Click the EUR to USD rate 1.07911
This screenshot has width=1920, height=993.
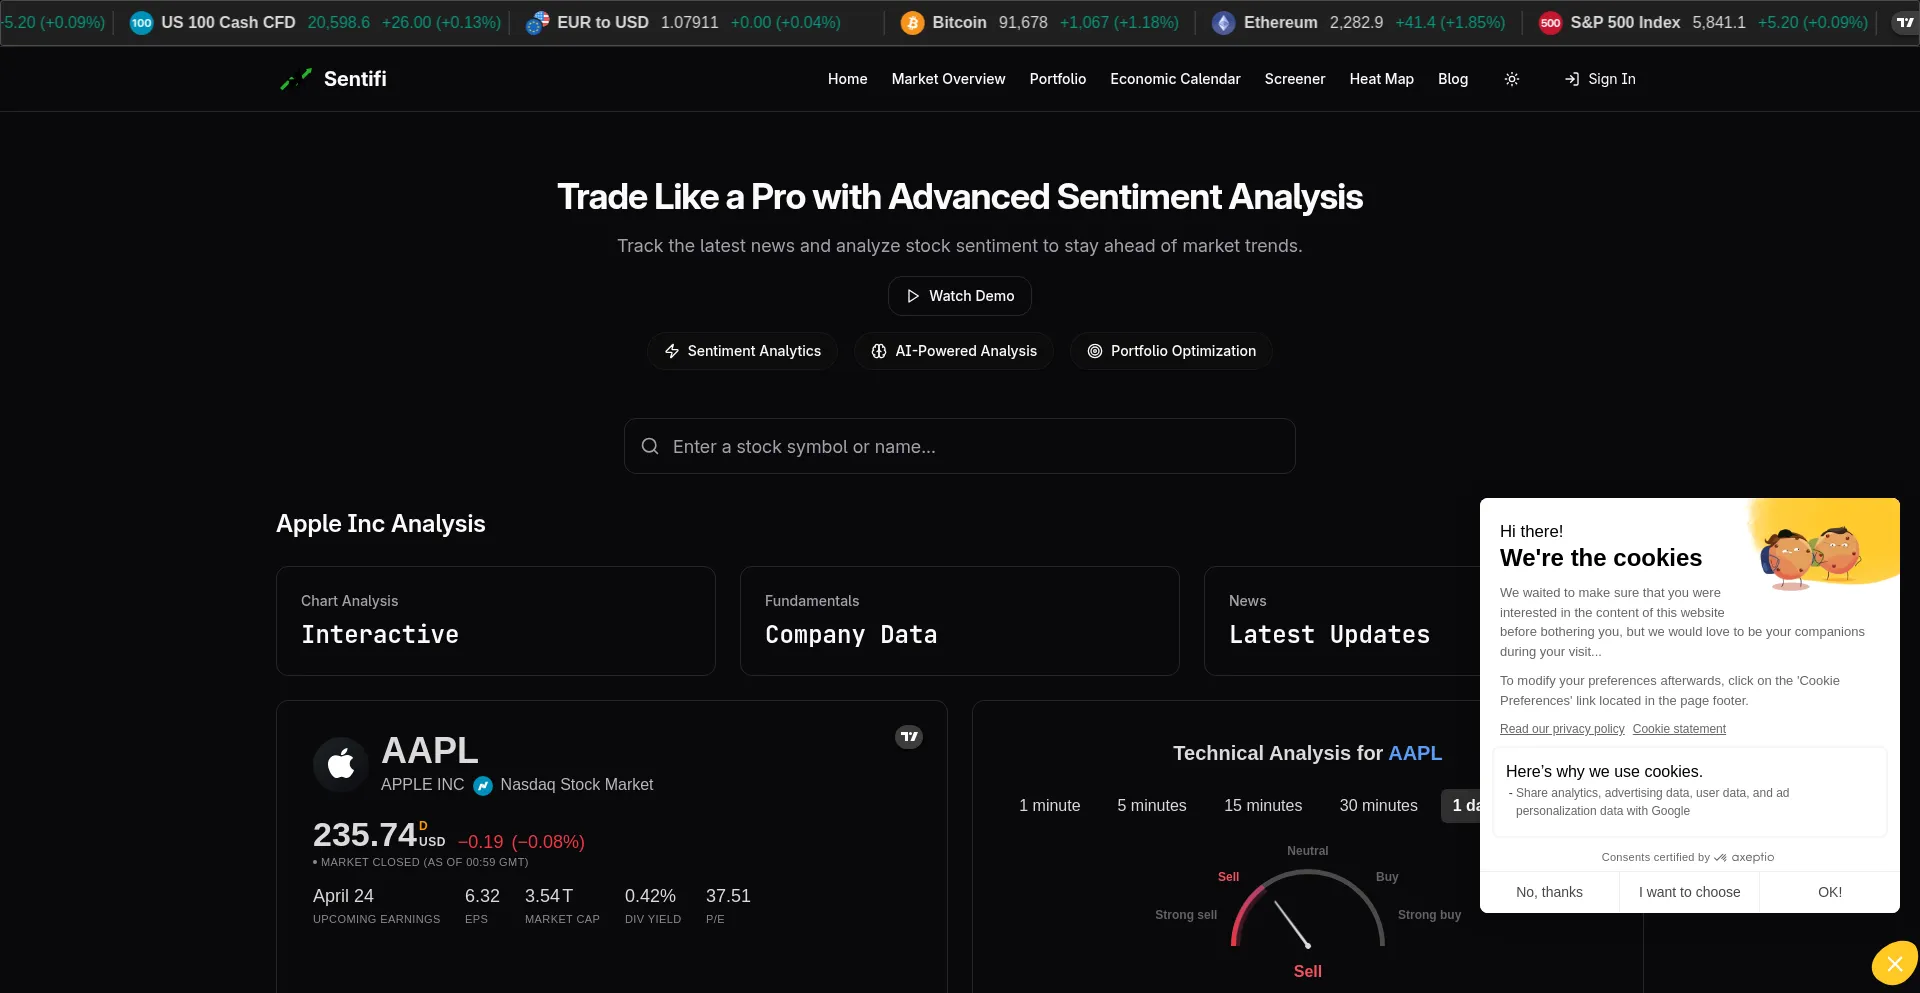689,22
